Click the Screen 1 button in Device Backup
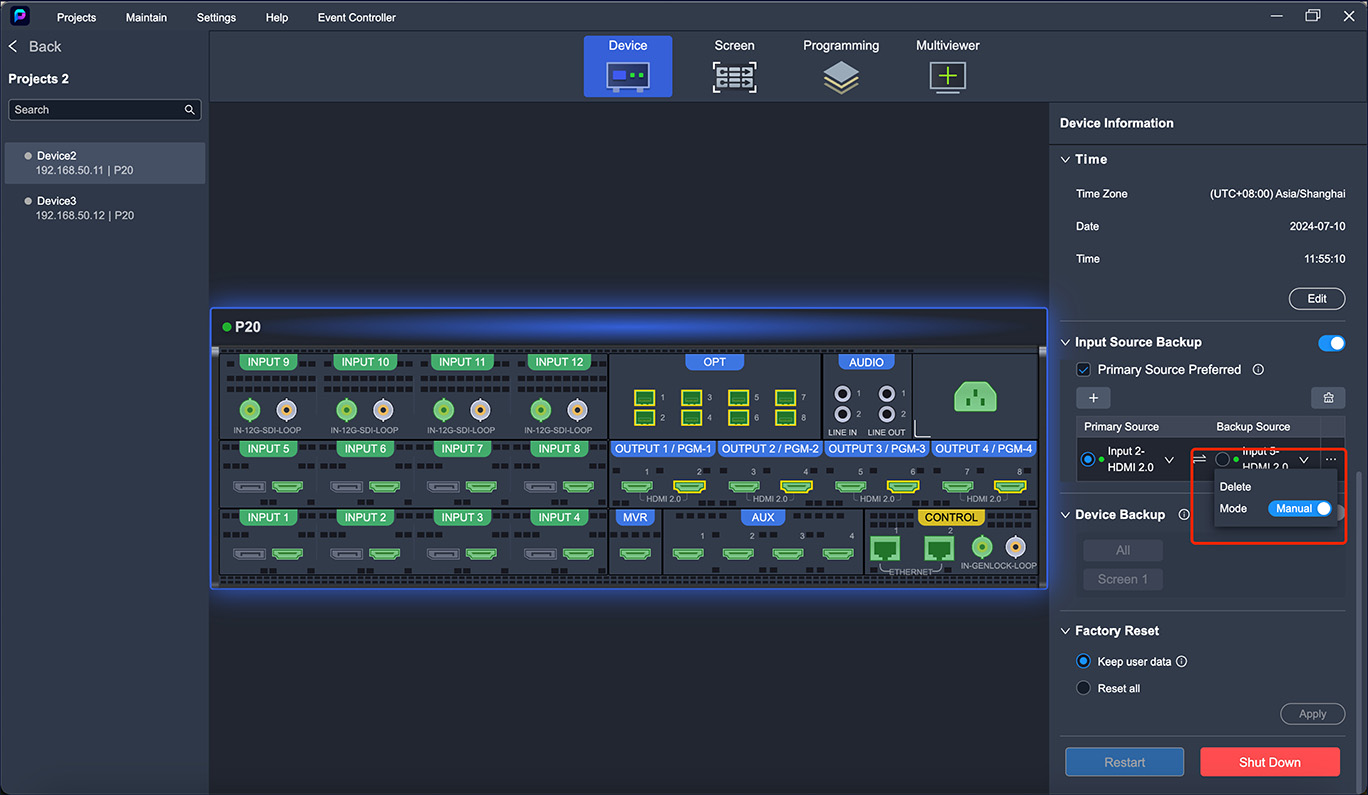 coord(1123,579)
